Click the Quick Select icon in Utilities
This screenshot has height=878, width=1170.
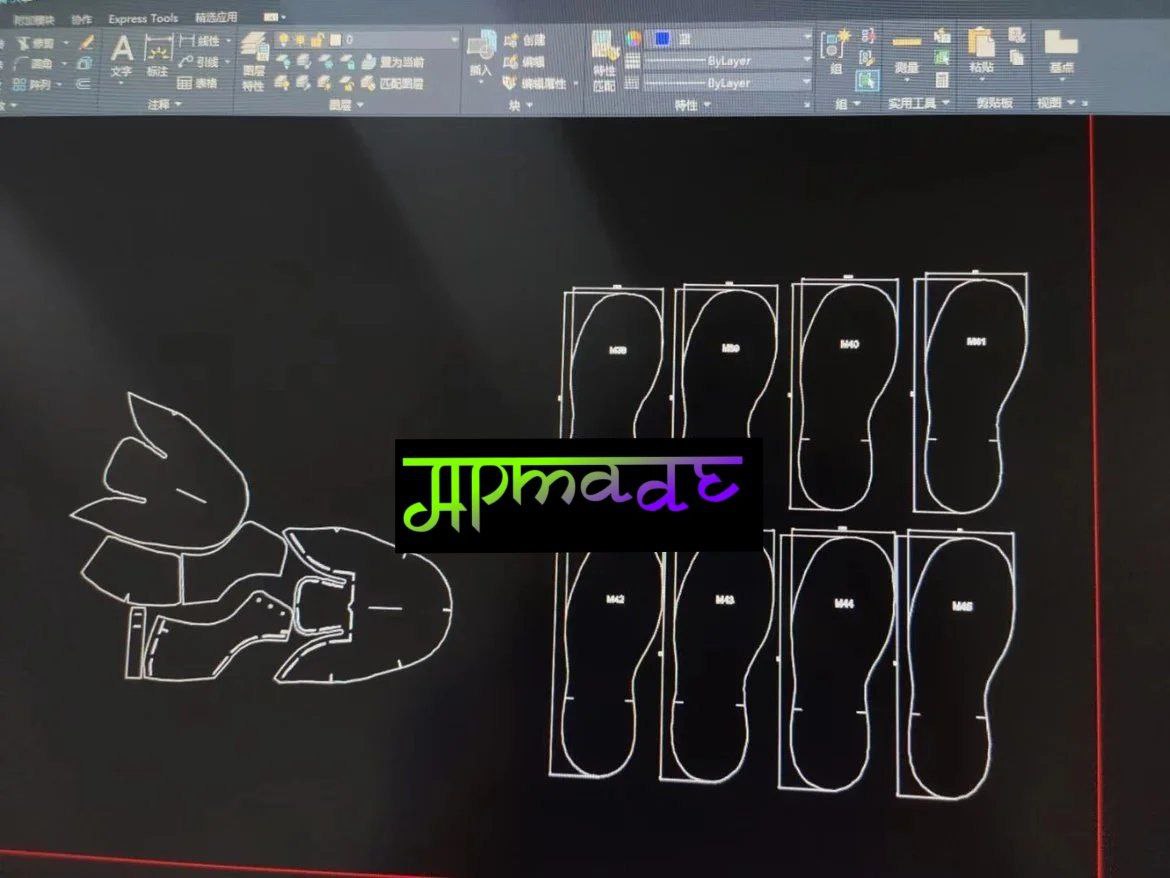coord(942,35)
